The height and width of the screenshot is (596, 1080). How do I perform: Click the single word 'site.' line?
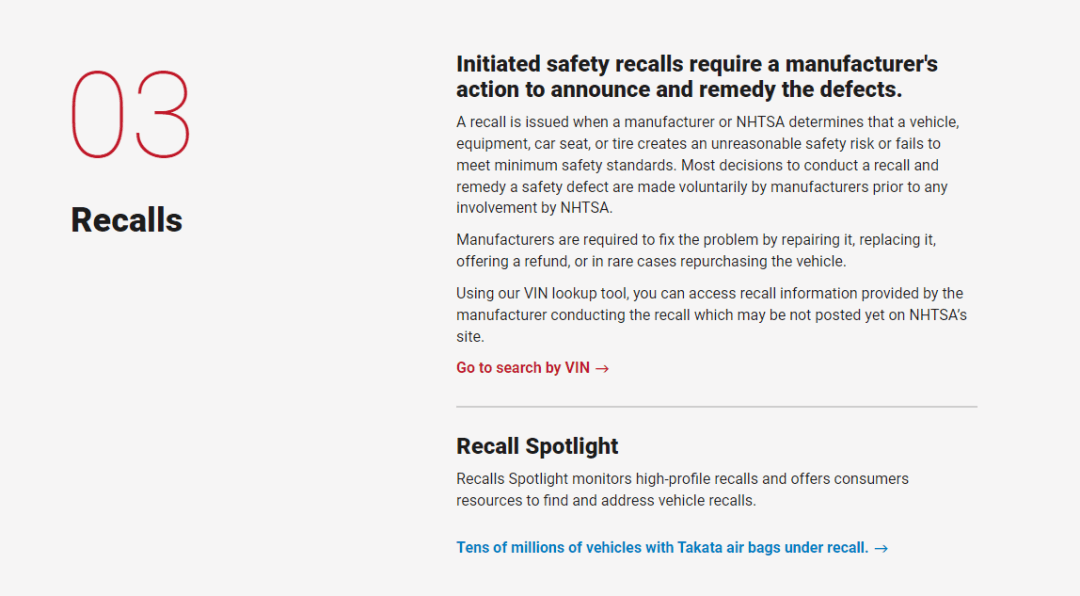pyautogui.click(x=470, y=337)
